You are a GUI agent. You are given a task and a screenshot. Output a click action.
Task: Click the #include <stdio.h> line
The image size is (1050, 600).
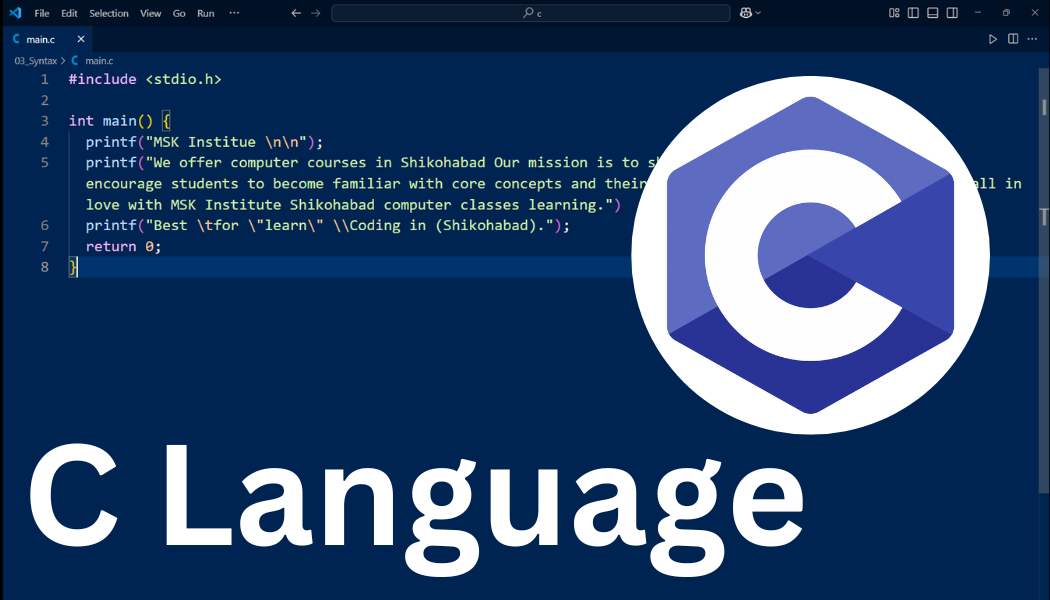coord(145,79)
